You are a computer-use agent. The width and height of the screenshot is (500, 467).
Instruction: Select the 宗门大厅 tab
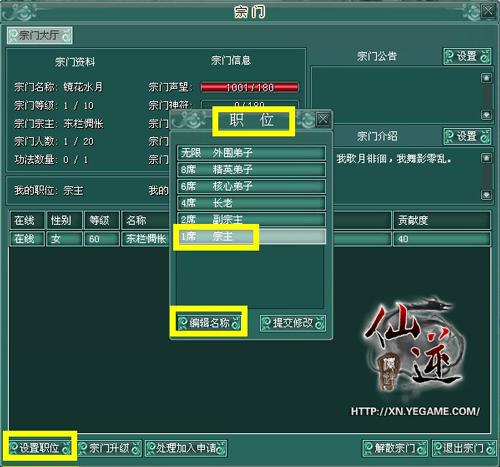click(39, 35)
